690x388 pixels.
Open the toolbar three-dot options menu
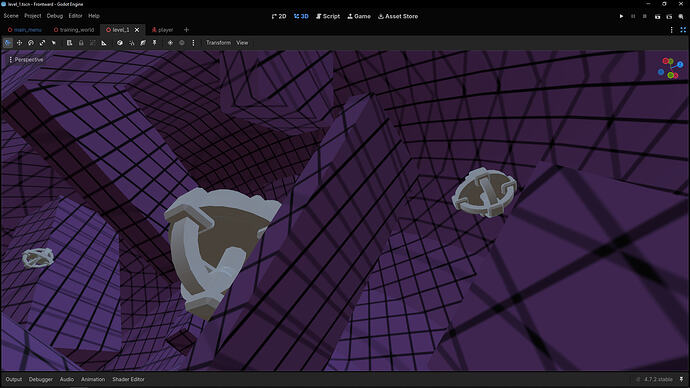[x=193, y=43]
